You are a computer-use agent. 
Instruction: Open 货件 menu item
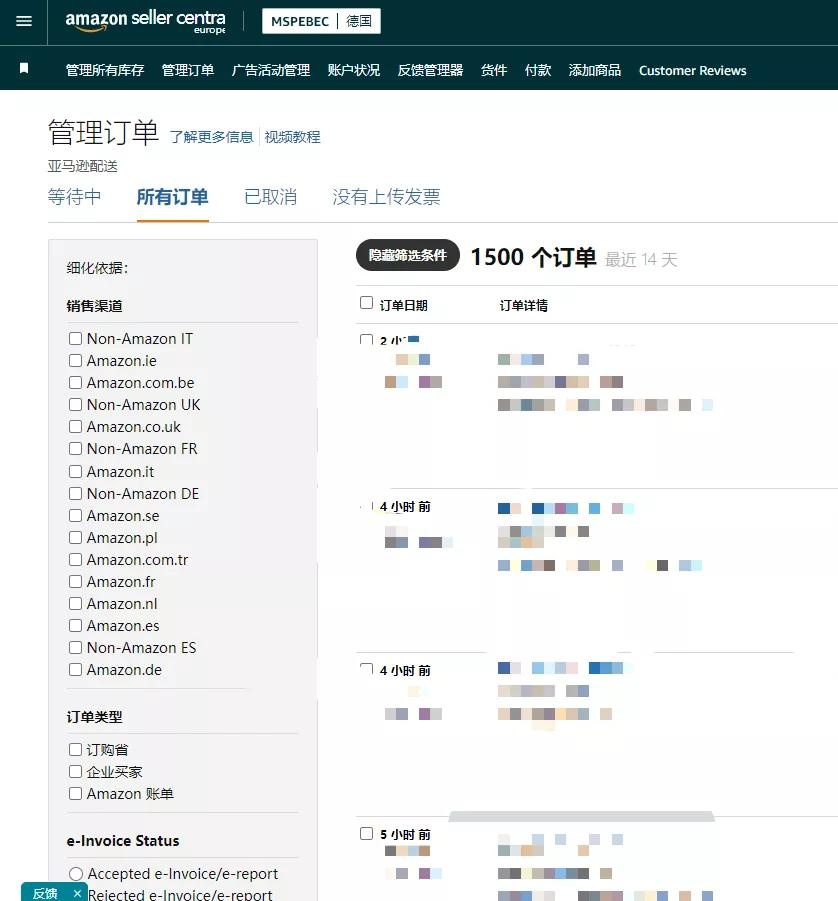494,70
